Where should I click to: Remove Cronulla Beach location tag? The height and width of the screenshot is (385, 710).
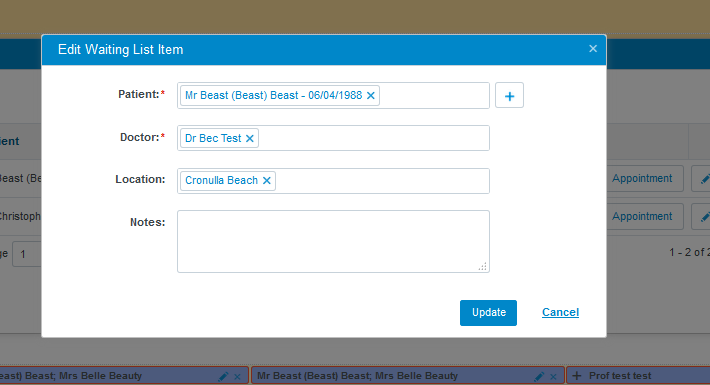click(x=267, y=181)
